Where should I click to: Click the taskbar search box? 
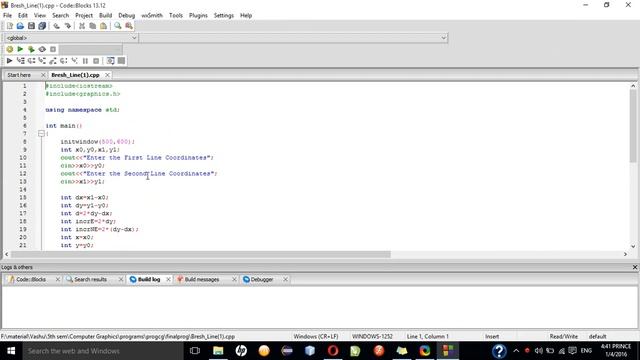tap(102, 351)
